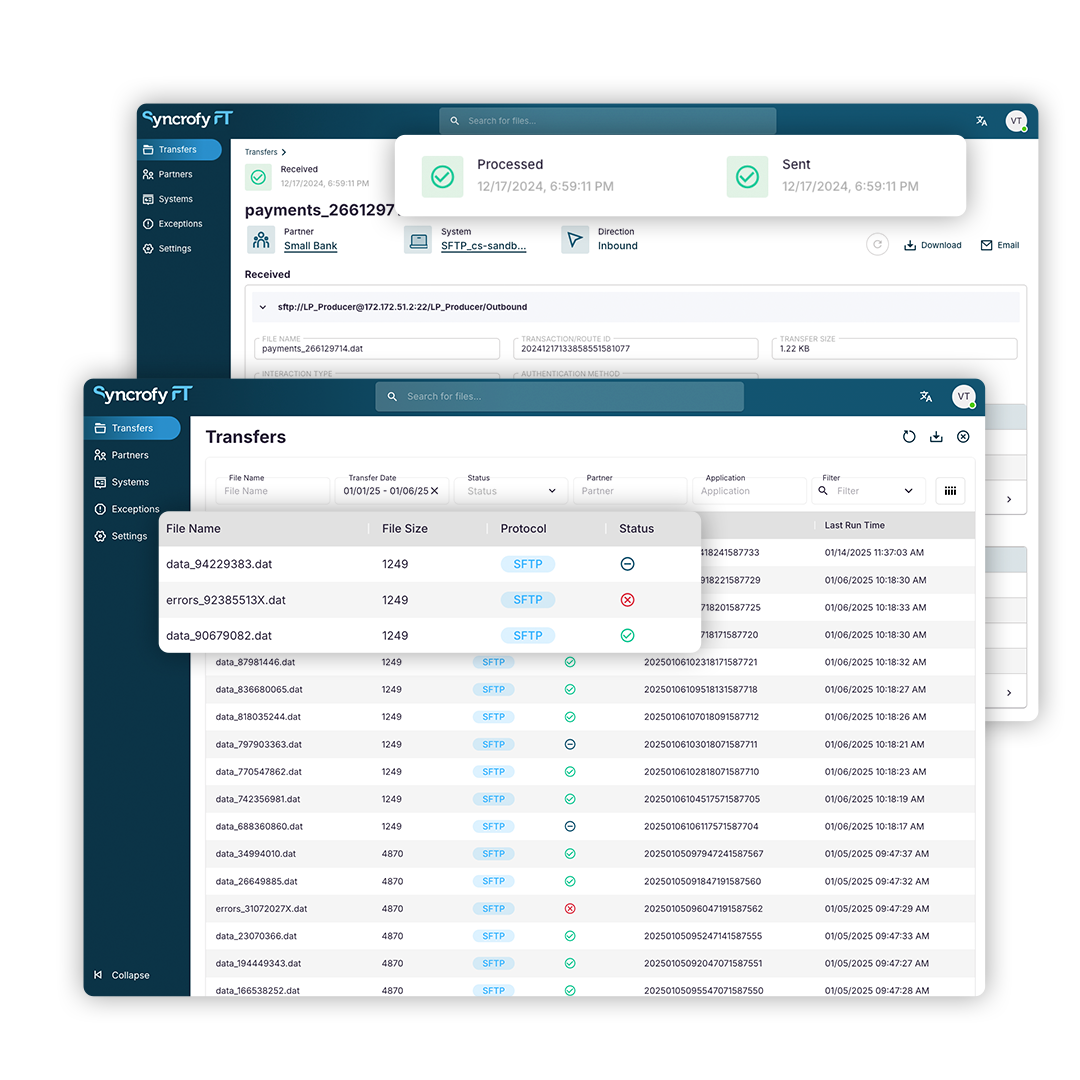
Task: Open Settings in front window sidebar
Action: 121,536
